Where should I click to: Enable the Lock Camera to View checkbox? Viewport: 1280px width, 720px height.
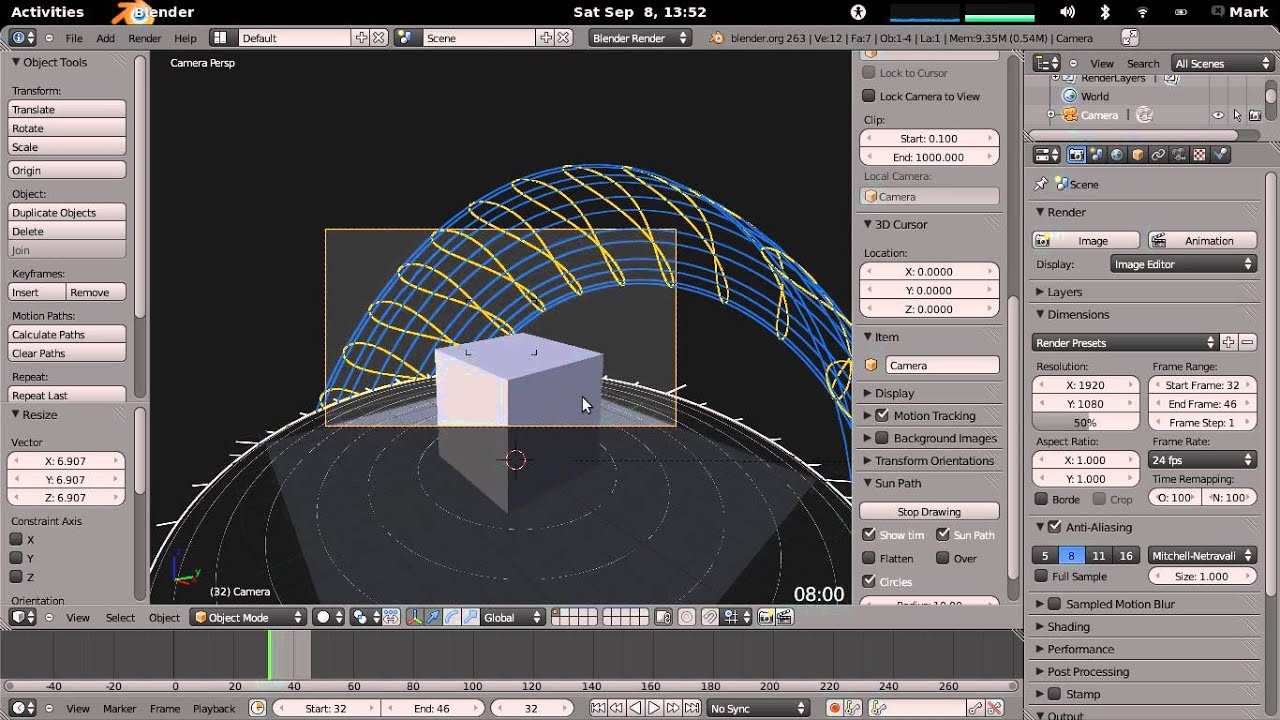coord(869,96)
